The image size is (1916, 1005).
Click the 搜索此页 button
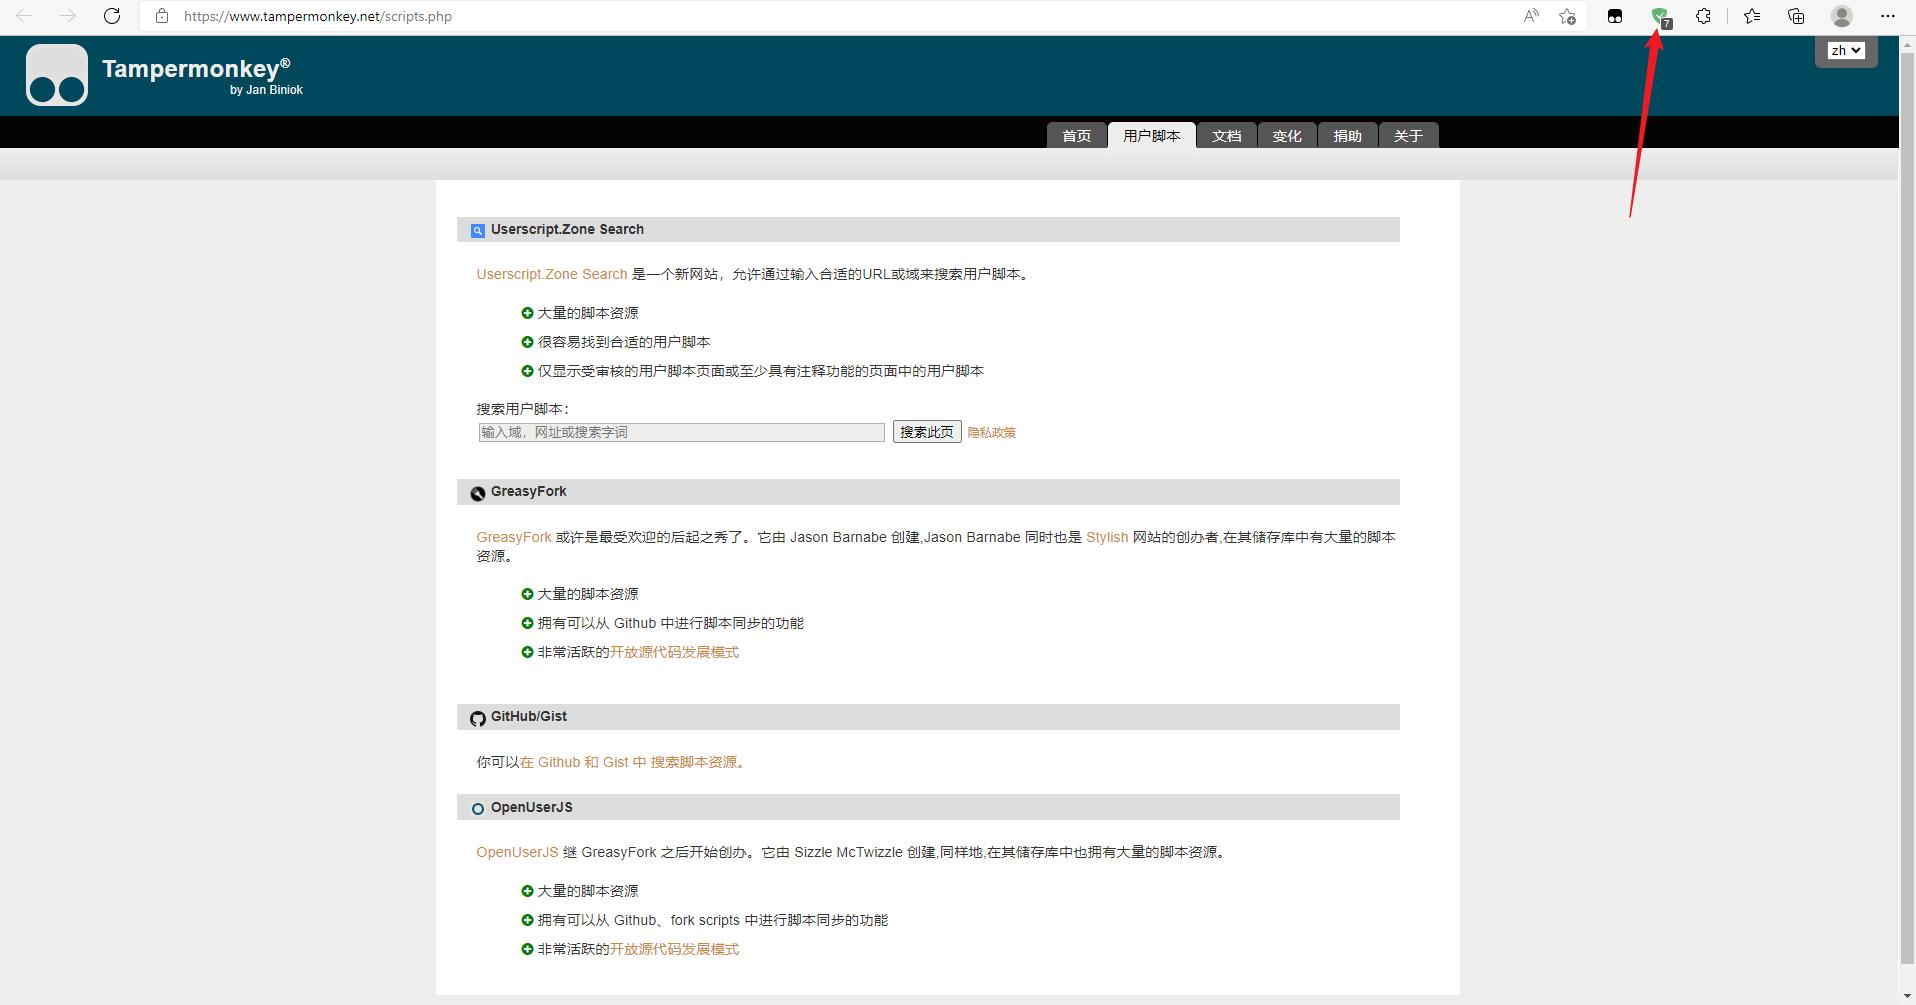[927, 432]
